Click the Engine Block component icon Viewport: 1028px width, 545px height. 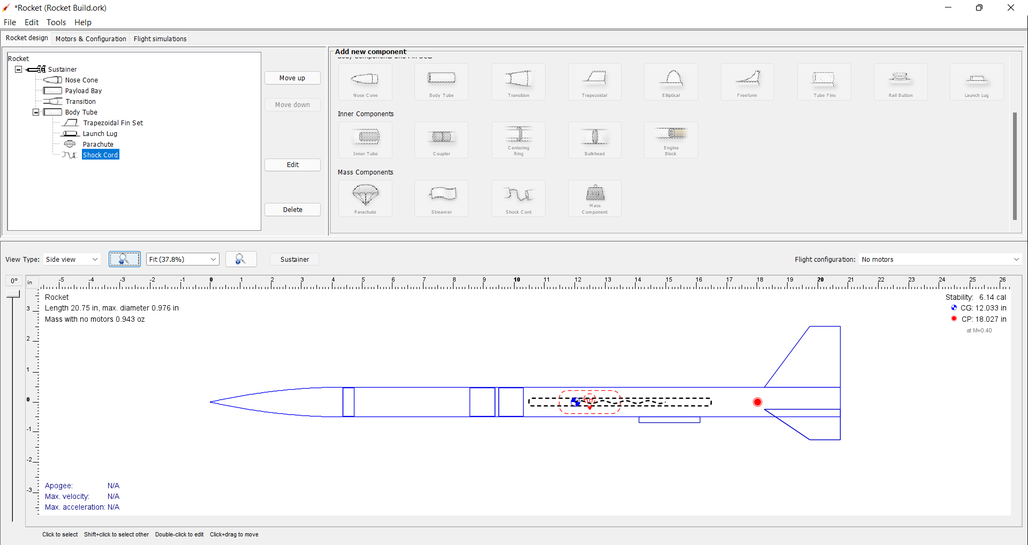pyautogui.click(x=671, y=140)
